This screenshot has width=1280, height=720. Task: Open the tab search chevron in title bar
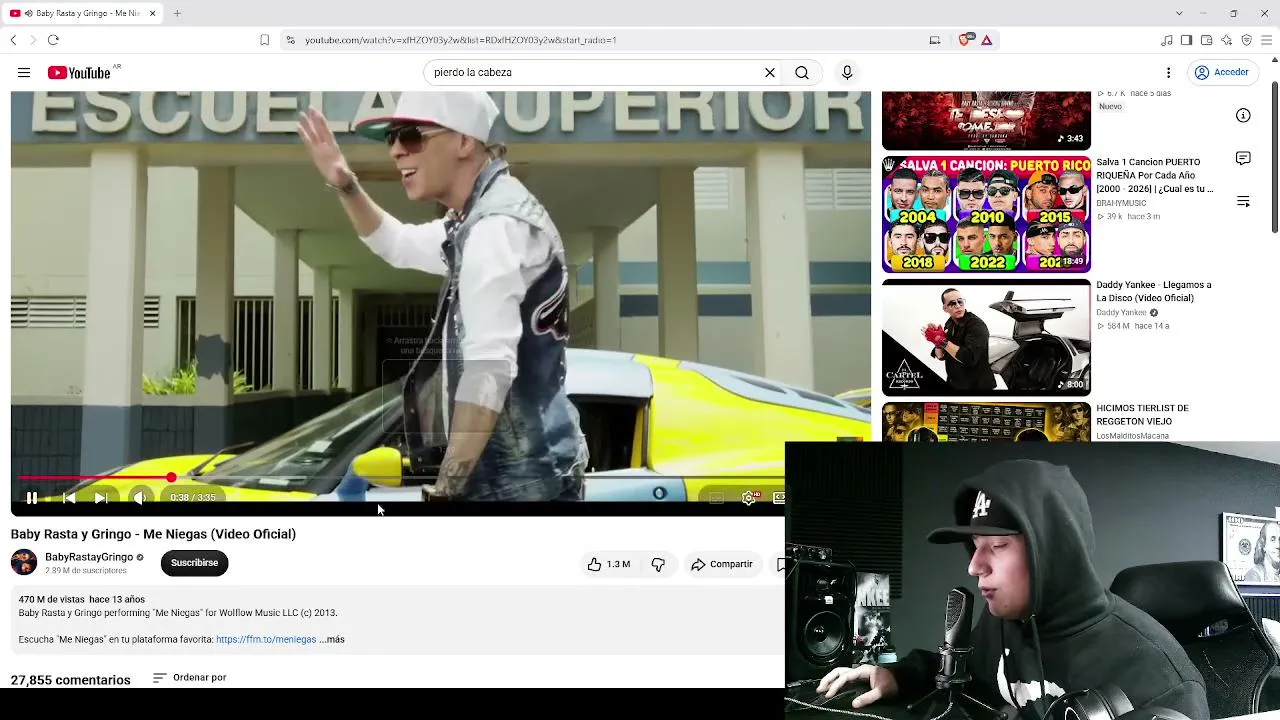coord(1179,13)
